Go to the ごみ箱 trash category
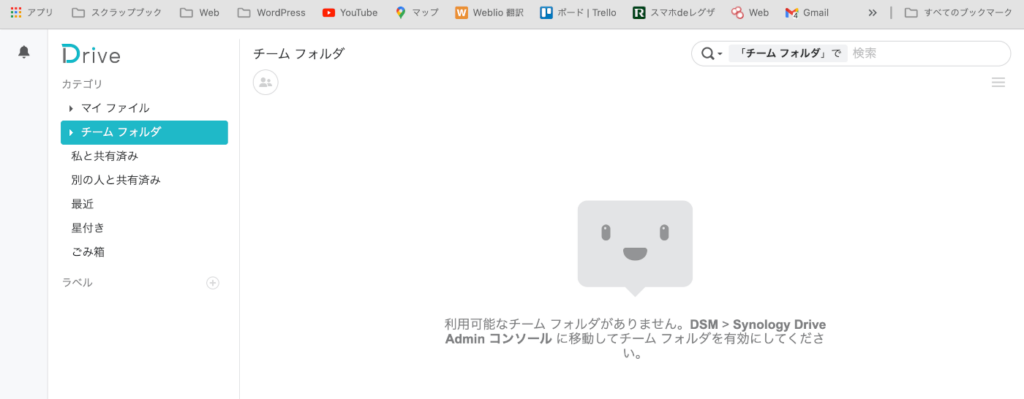Screen dimensions: 1024x399 [x=88, y=252]
